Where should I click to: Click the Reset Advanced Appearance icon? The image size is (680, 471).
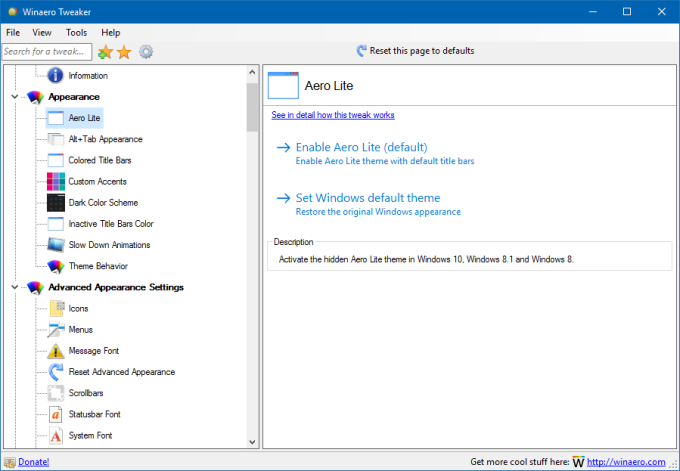(56, 372)
